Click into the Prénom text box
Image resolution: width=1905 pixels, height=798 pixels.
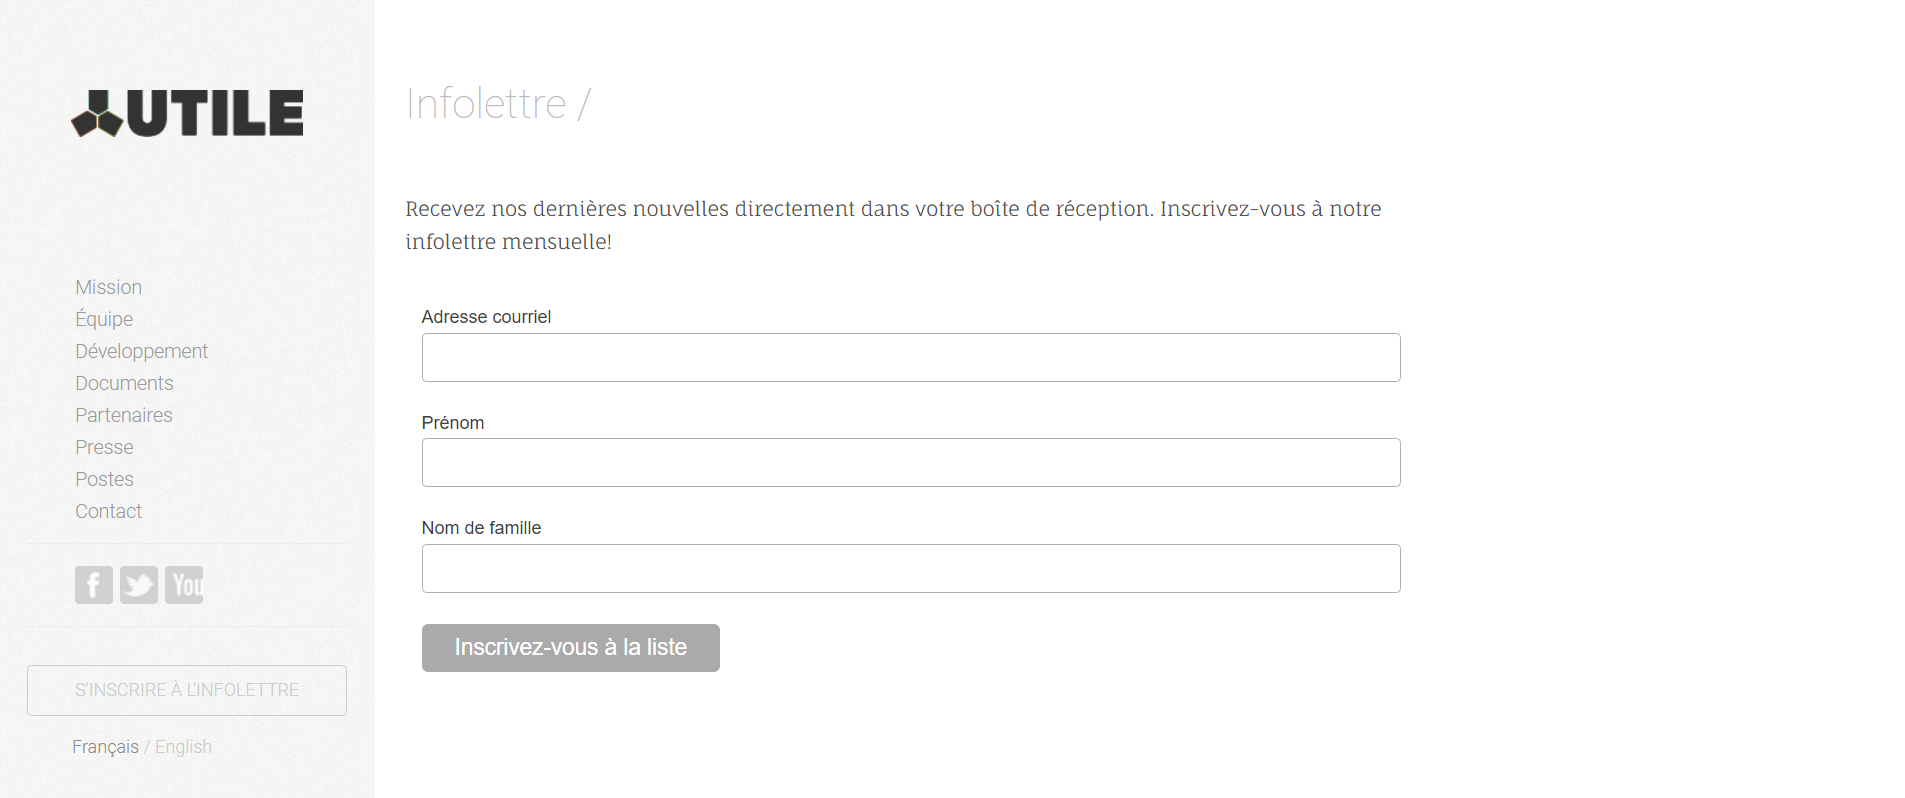(910, 462)
